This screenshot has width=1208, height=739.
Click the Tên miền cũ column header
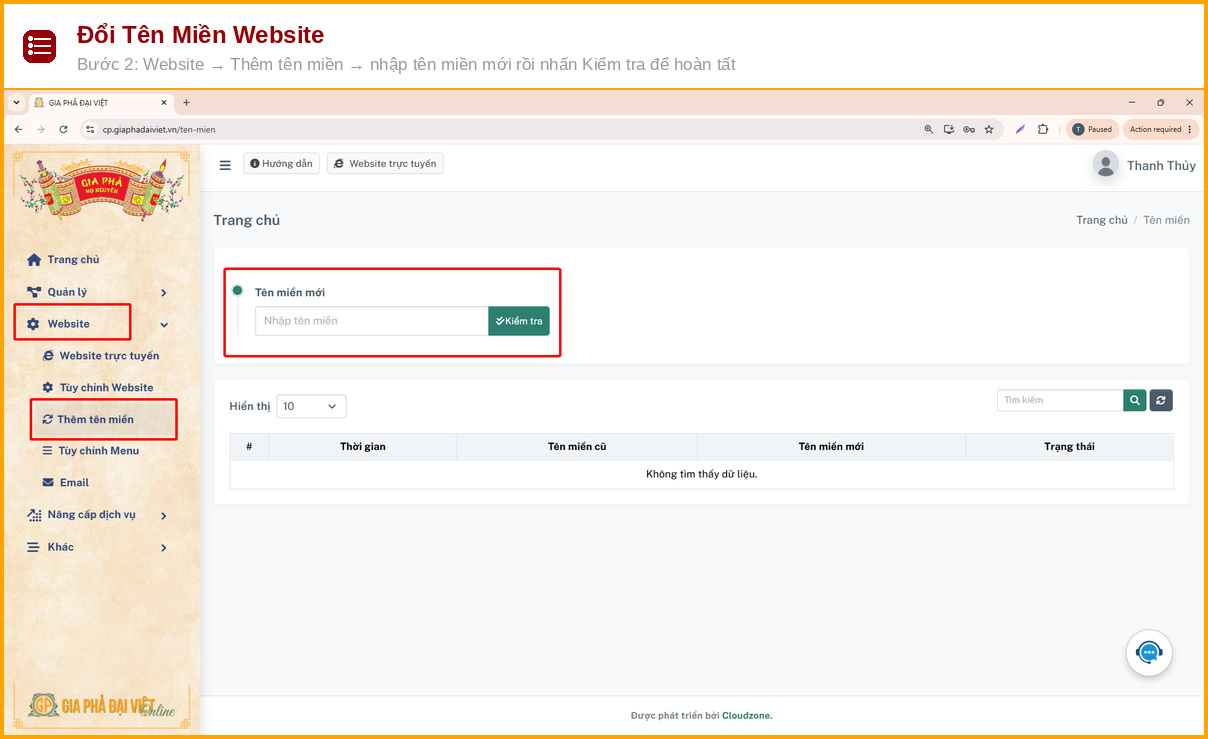[577, 447]
